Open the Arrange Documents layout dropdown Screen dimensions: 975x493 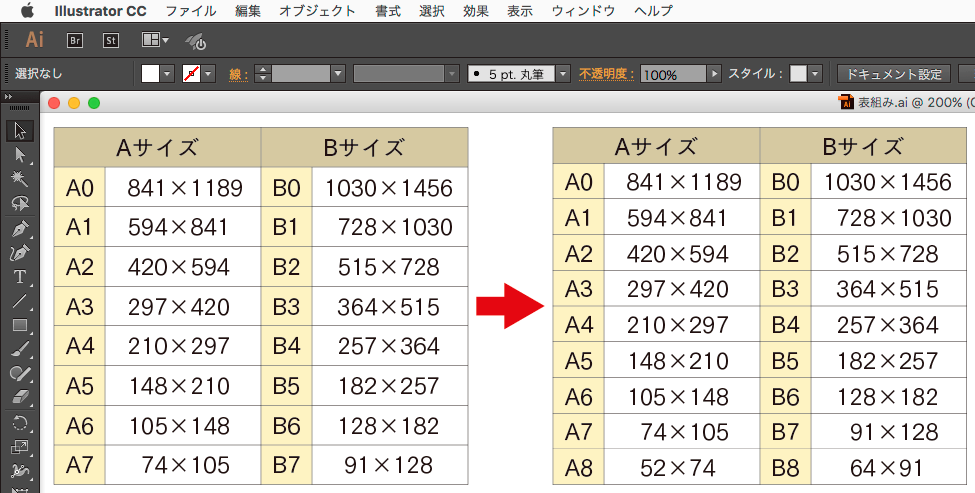tap(155, 40)
